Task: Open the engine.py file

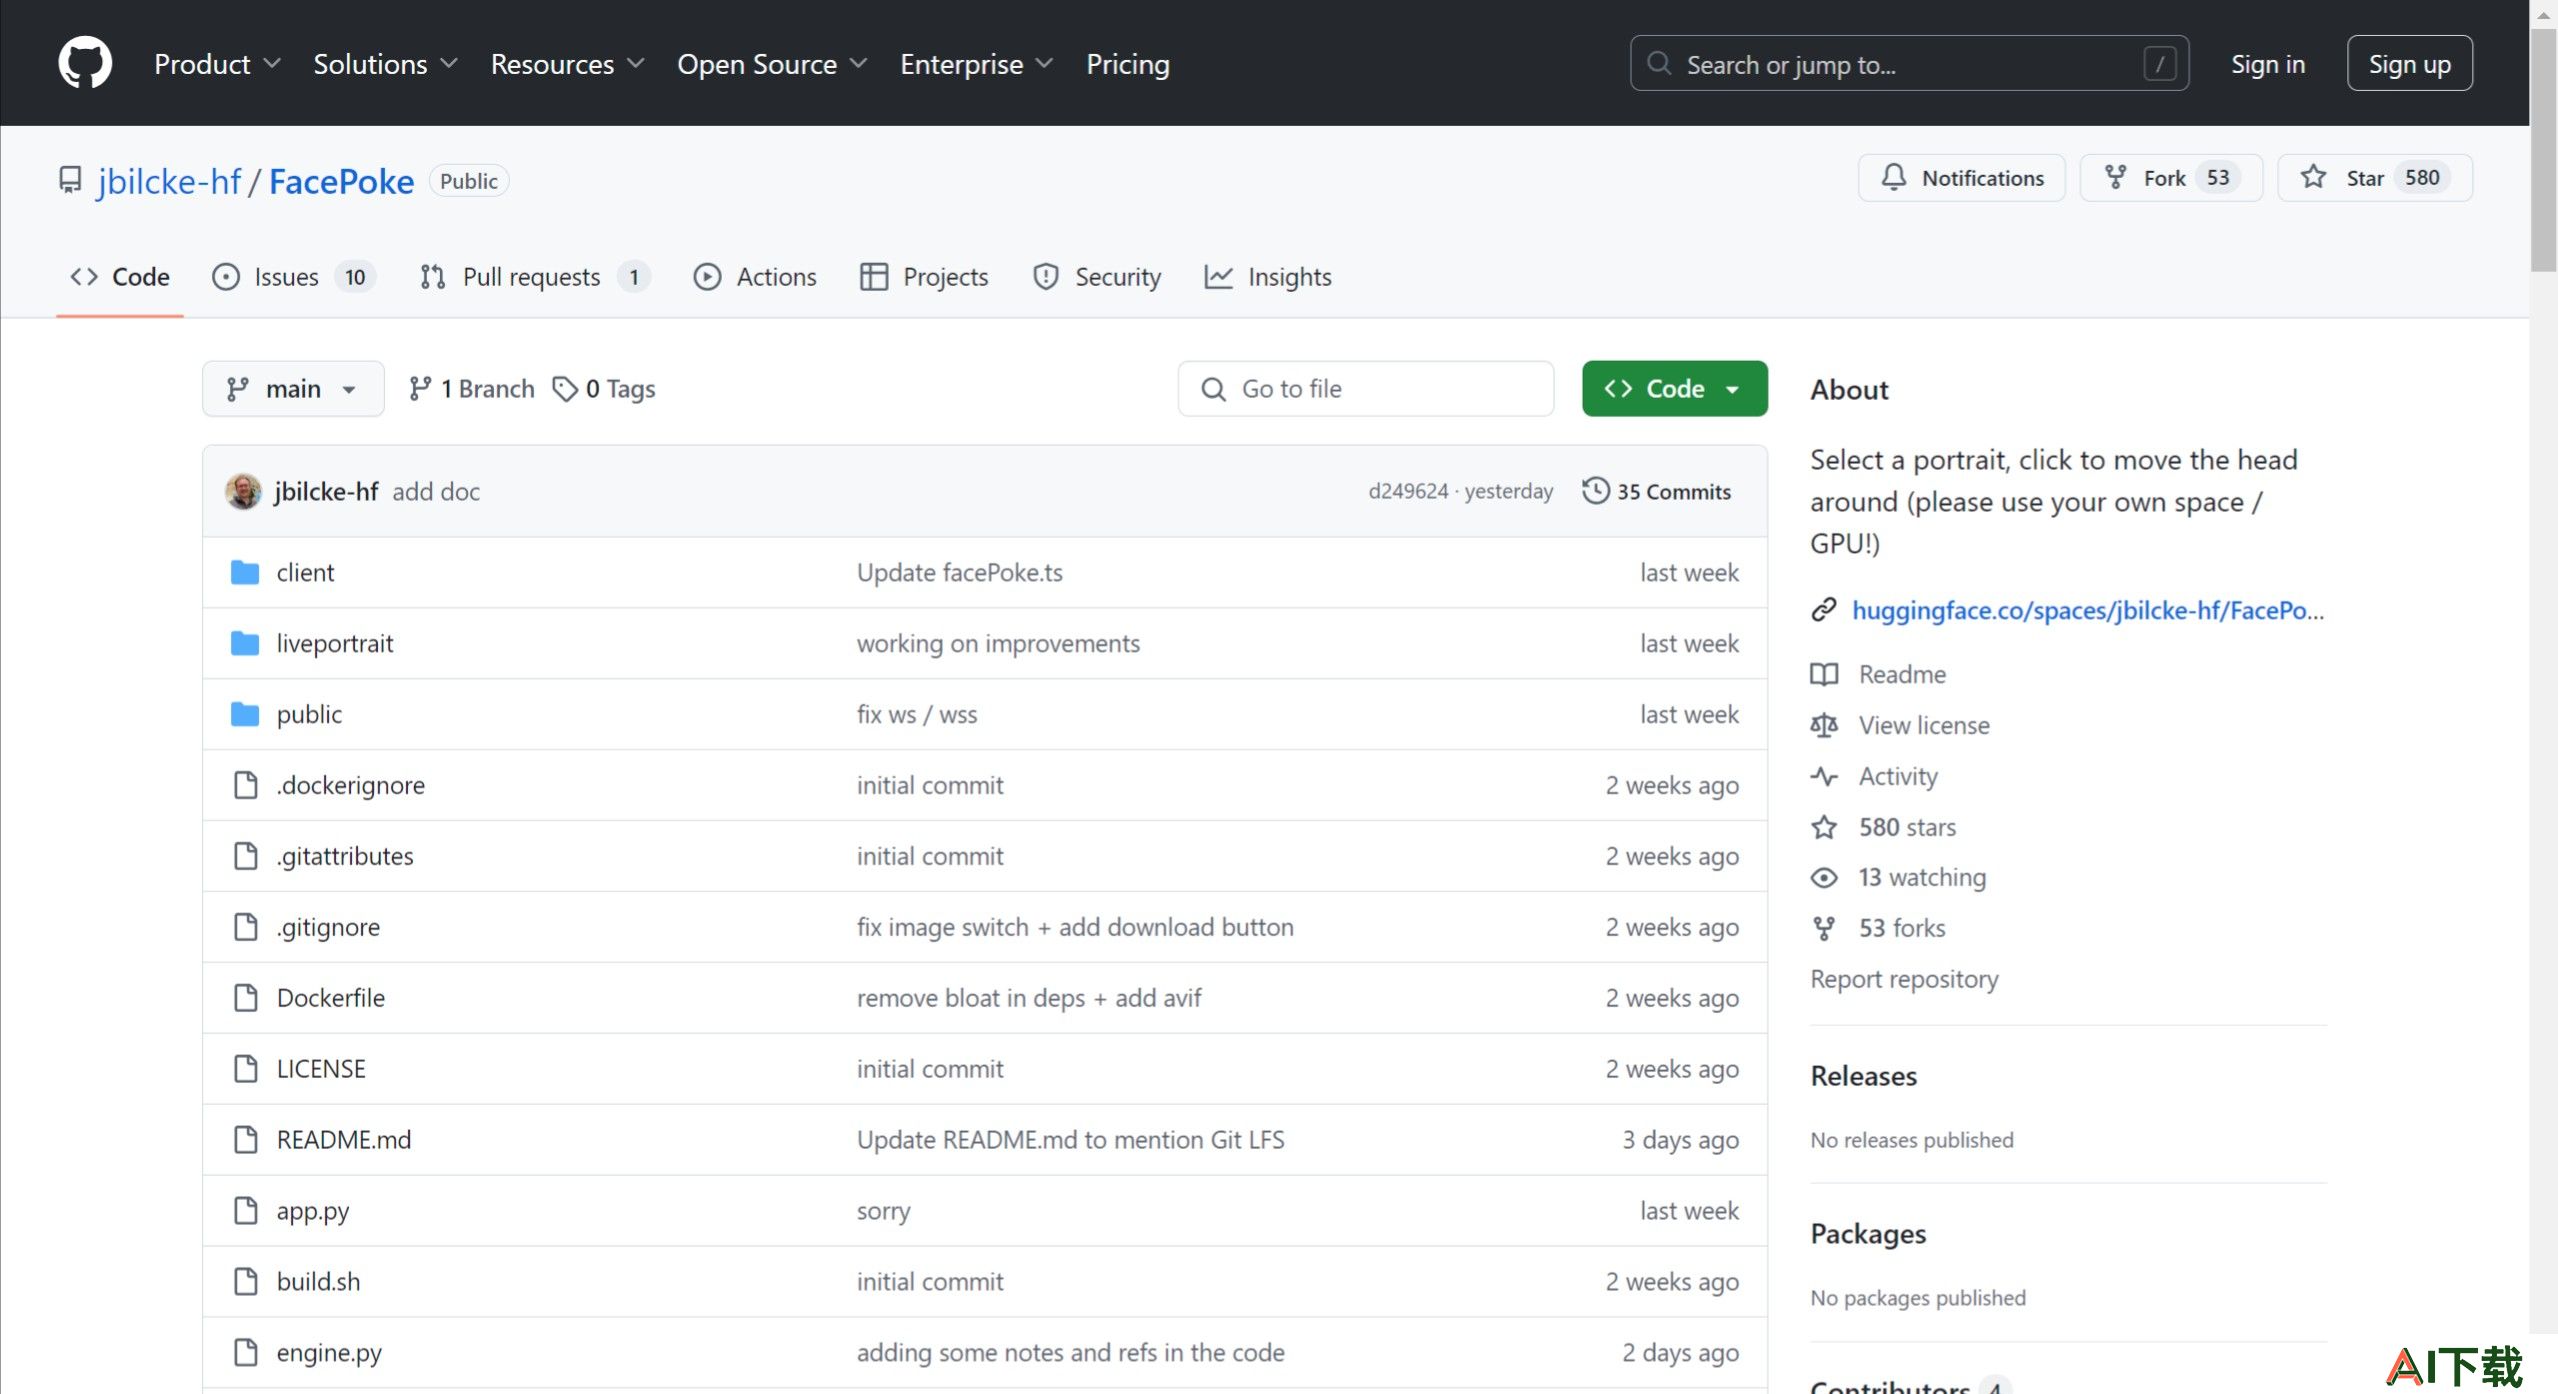Action: [329, 1352]
